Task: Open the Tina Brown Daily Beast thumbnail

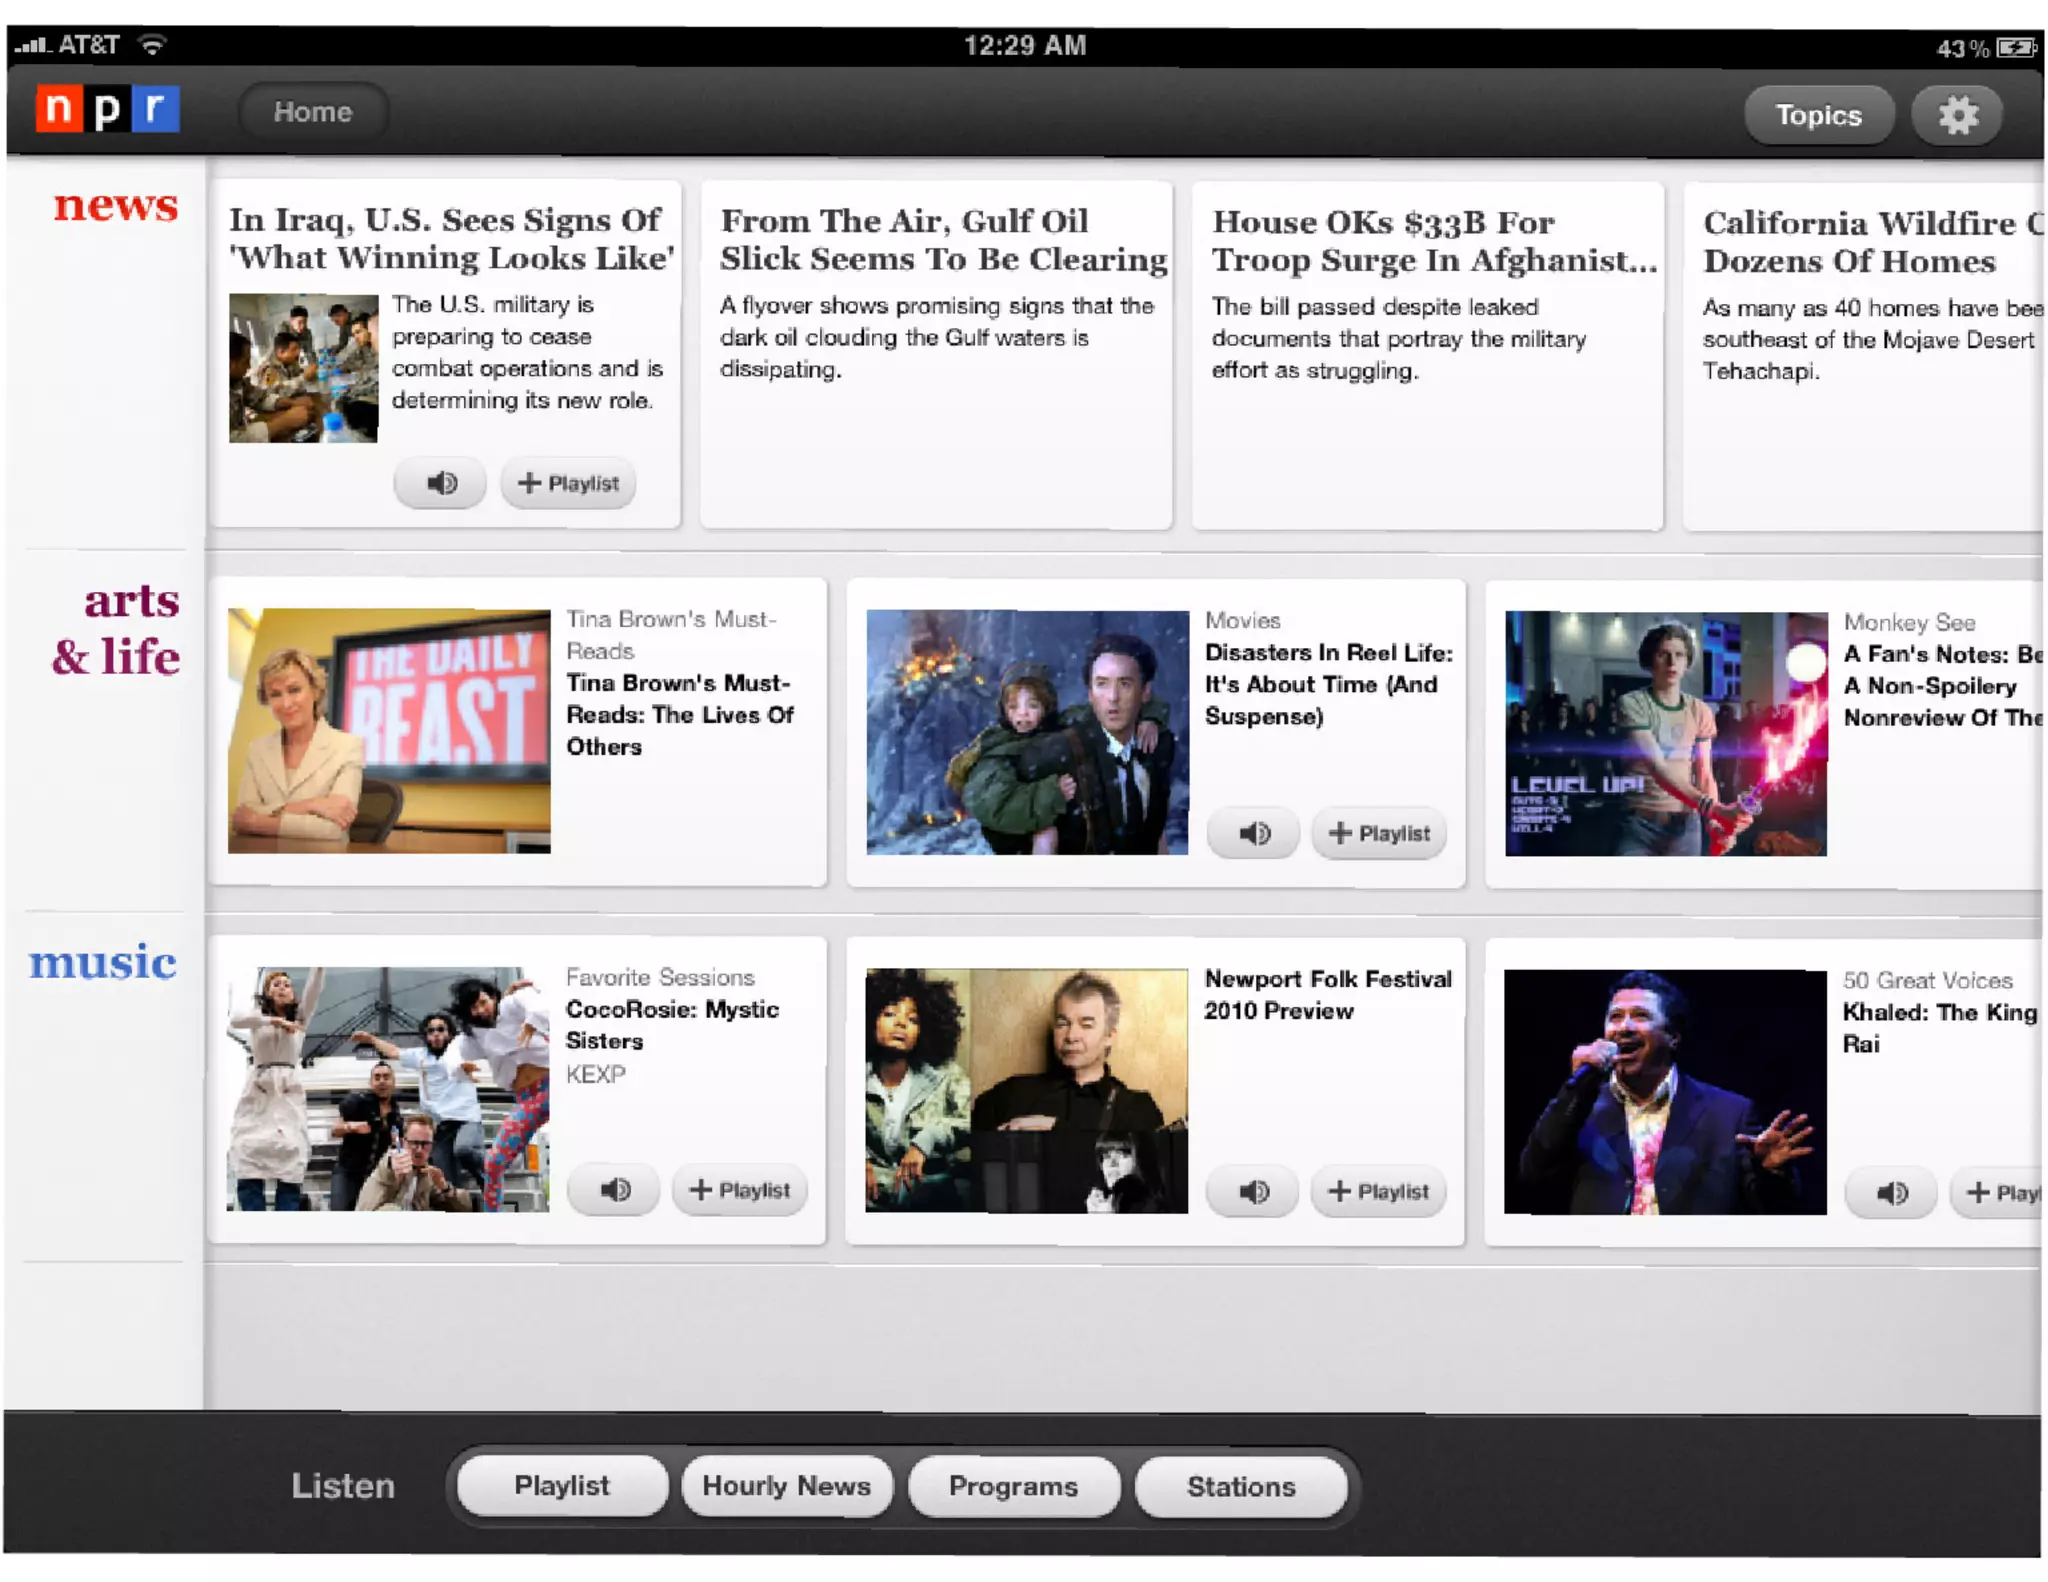Action: (389, 730)
